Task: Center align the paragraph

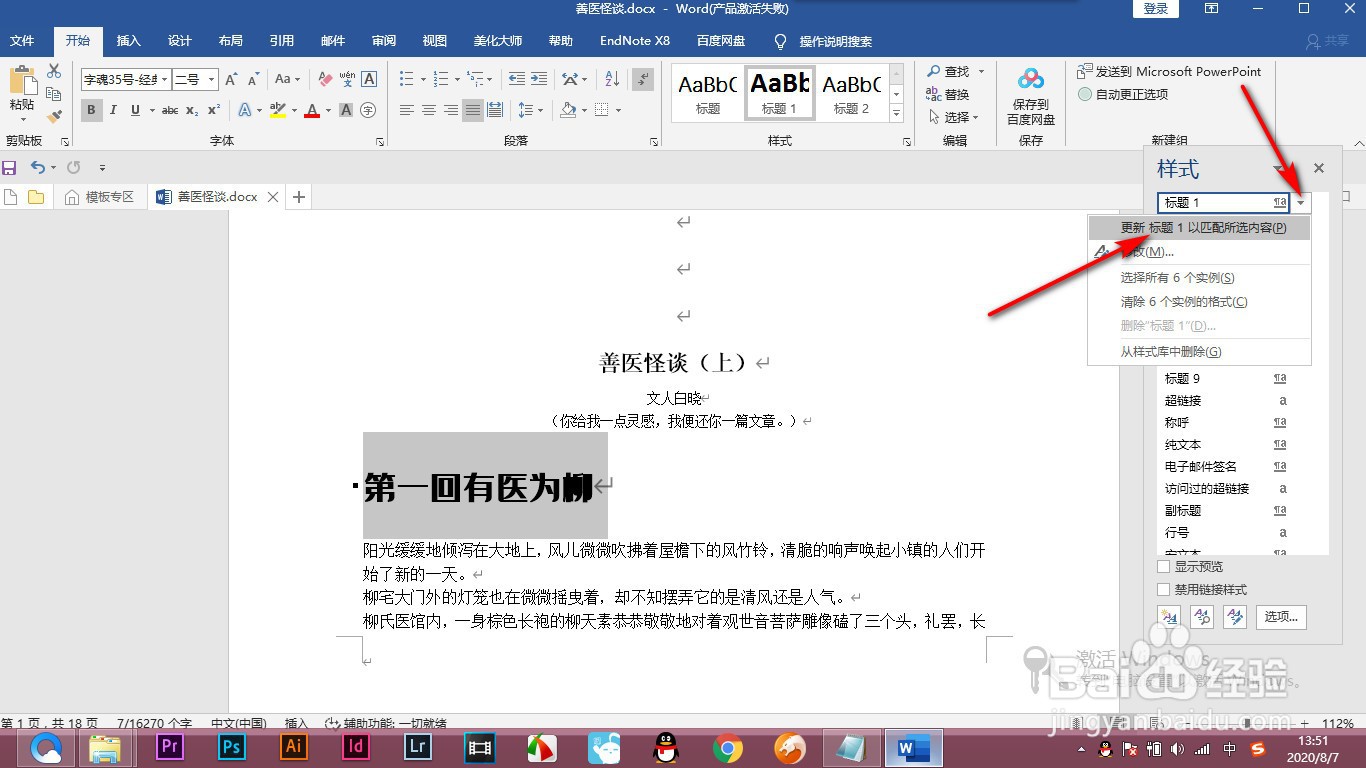Action: [x=429, y=110]
